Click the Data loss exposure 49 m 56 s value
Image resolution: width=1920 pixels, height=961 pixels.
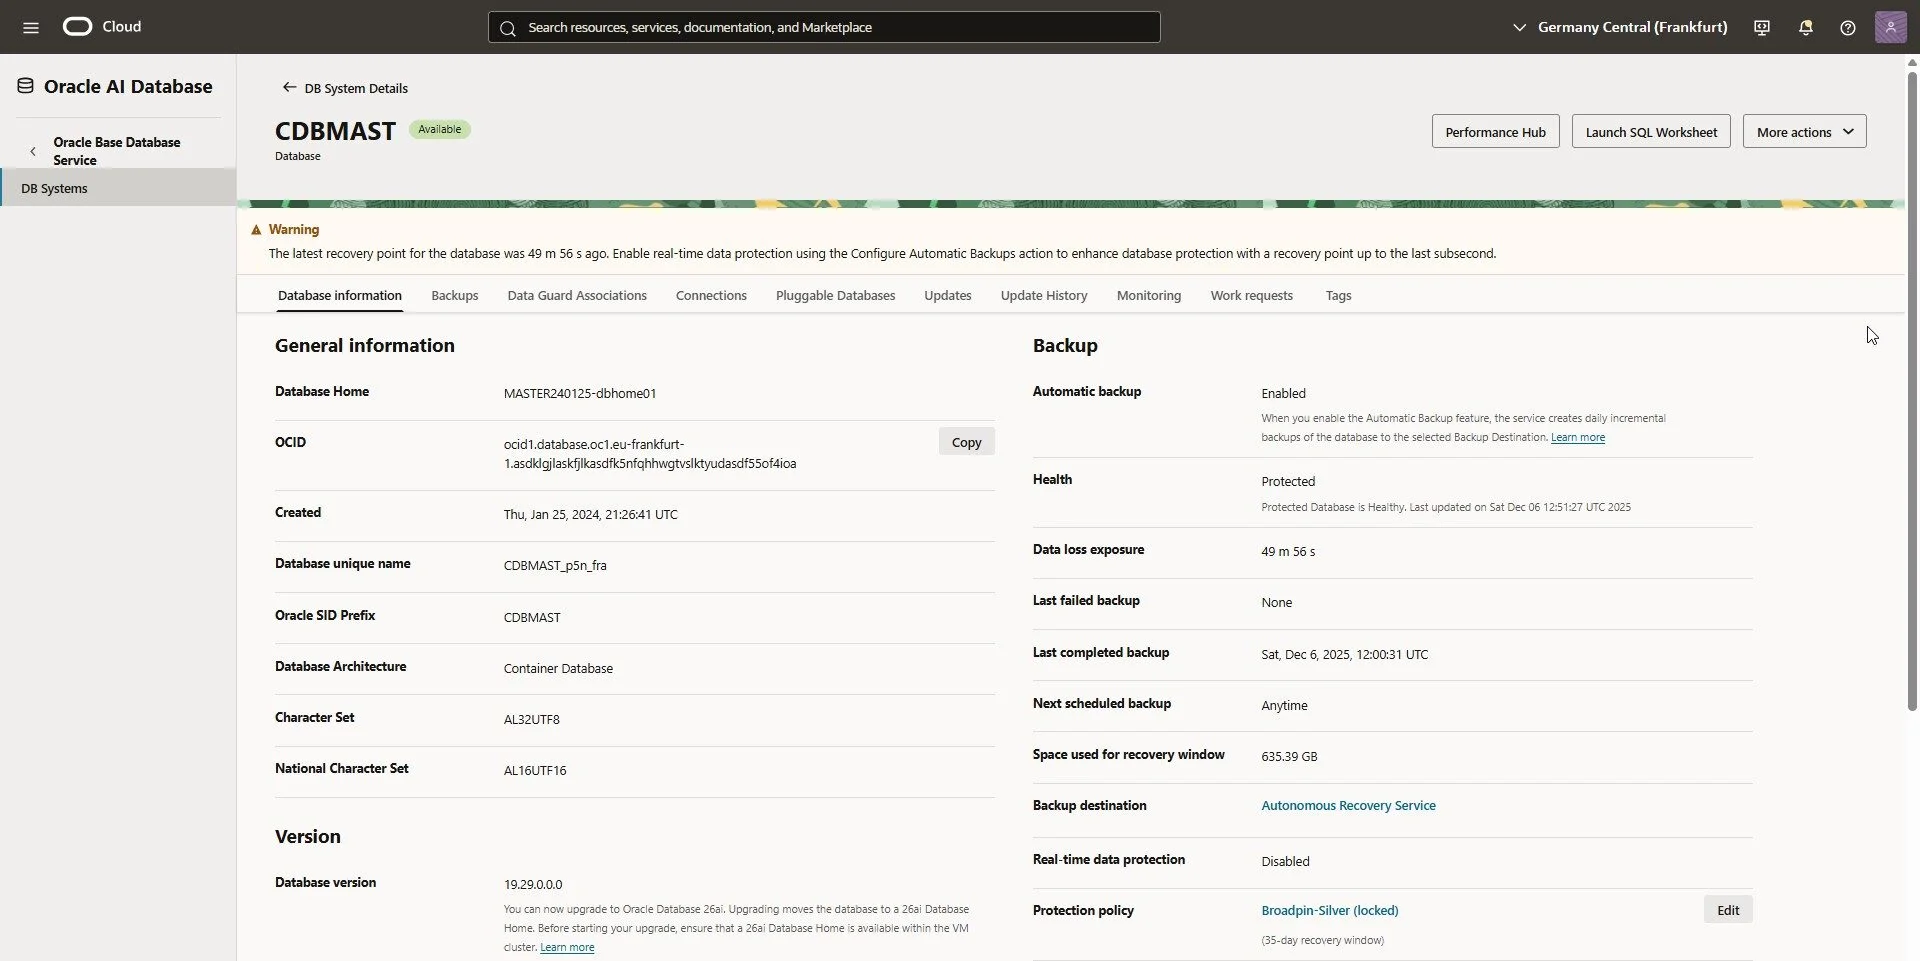click(x=1288, y=551)
